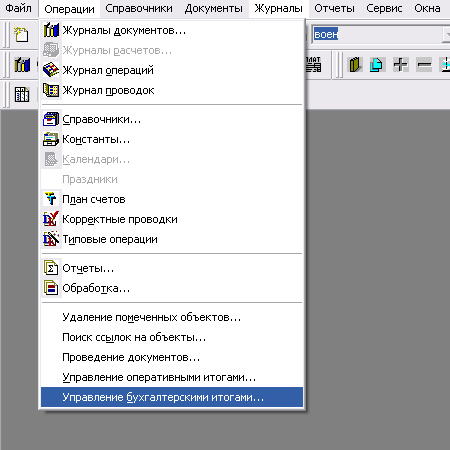The image size is (450, 450).
Task: Open План счетов menu entry
Action: [x=172, y=199]
